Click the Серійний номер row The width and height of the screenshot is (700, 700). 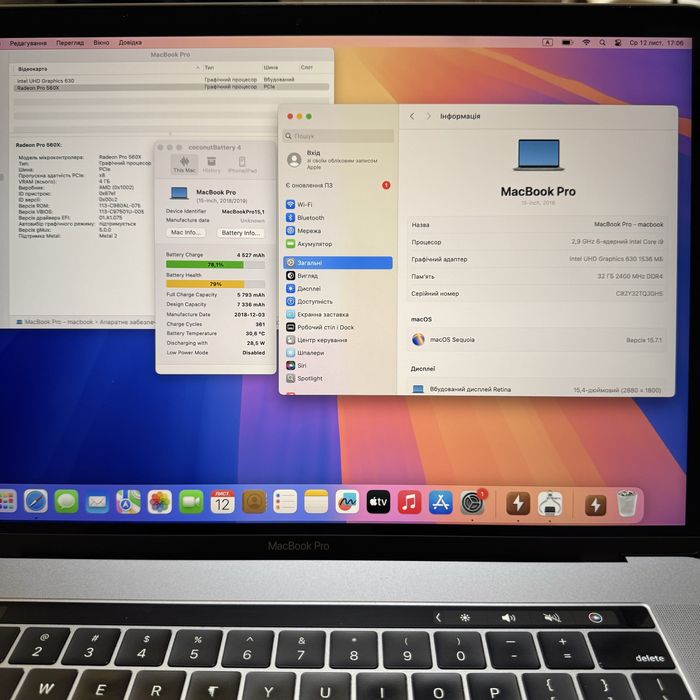537,293
